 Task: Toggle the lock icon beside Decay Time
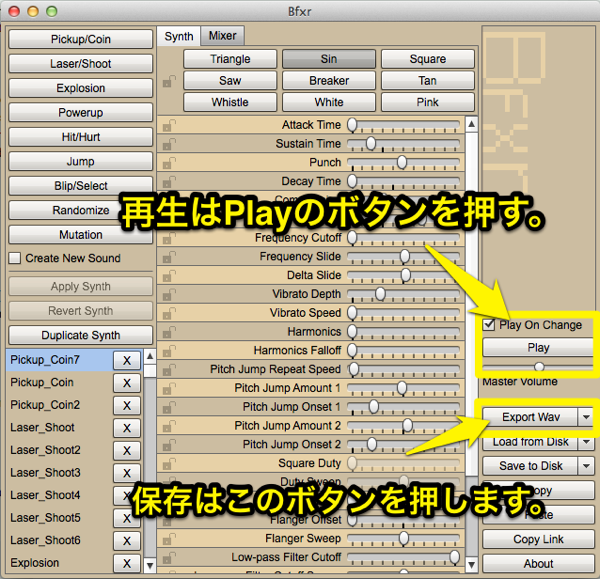click(x=169, y=181)
